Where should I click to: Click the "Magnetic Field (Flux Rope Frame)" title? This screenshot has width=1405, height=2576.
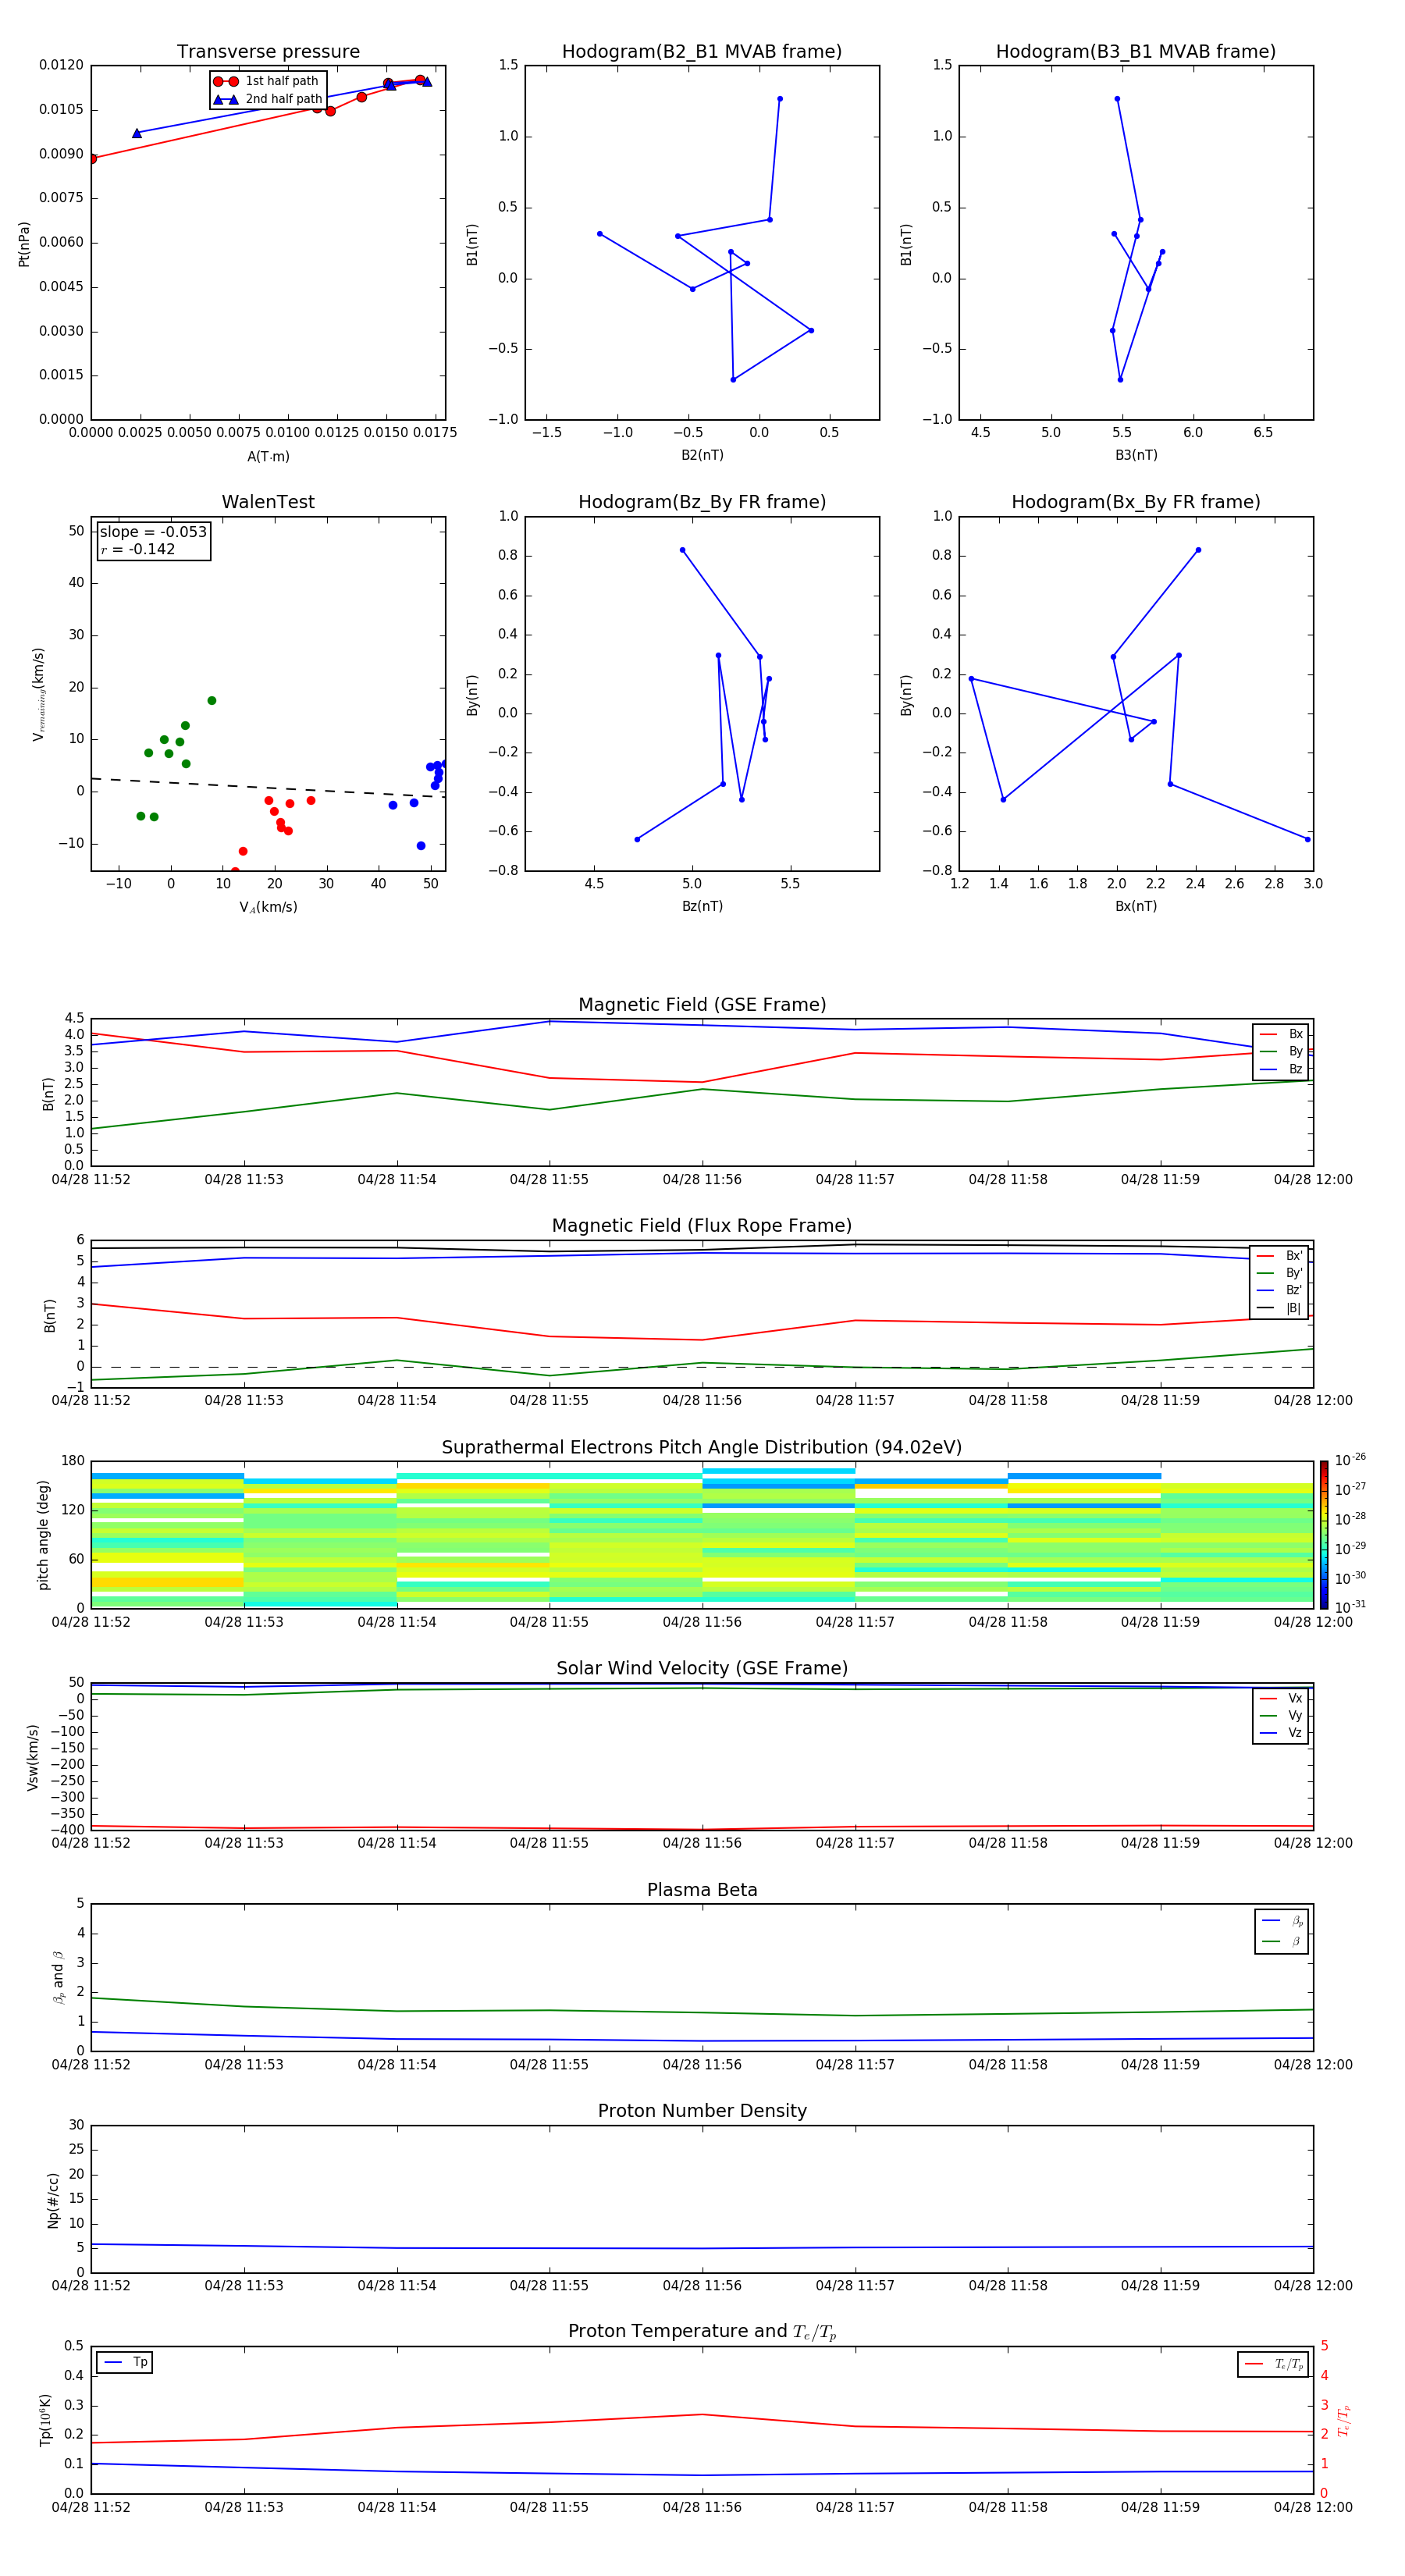click(x=702, y=1226)
